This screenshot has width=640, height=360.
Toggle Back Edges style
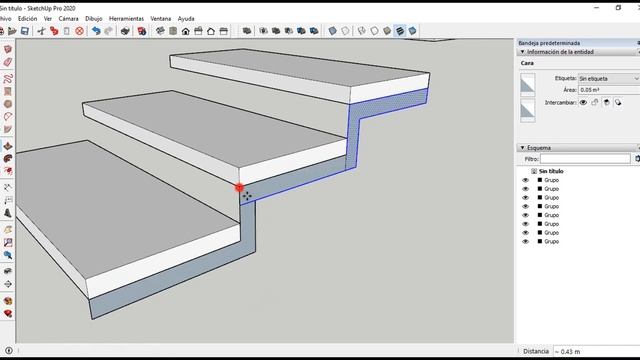pyautogui.click(x=345, y=31)
